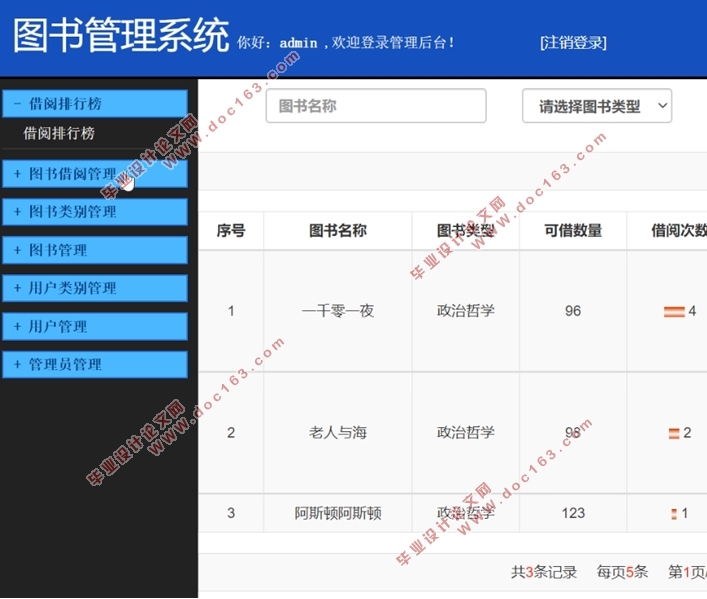Click the 图书名称 column header
This screenshot has width=707, height=599.
338,230
